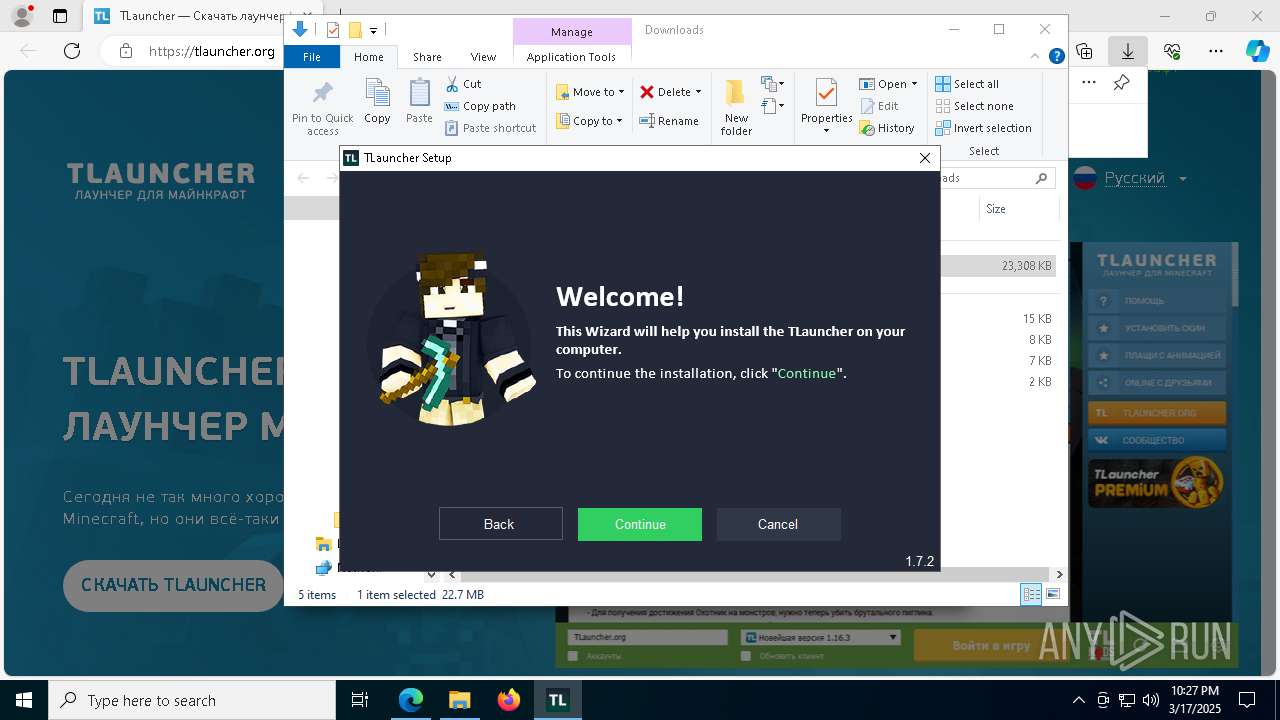Click Invert selection in Explorer ribbon
This screenshot has width=1280, height=720.
click(983, 128)
